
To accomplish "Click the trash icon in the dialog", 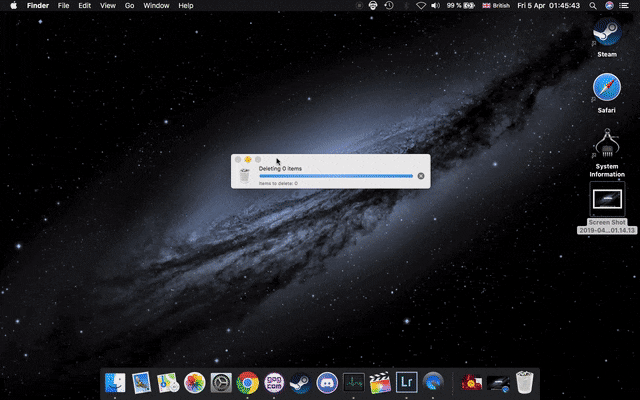I will click(x=244, y=176).
